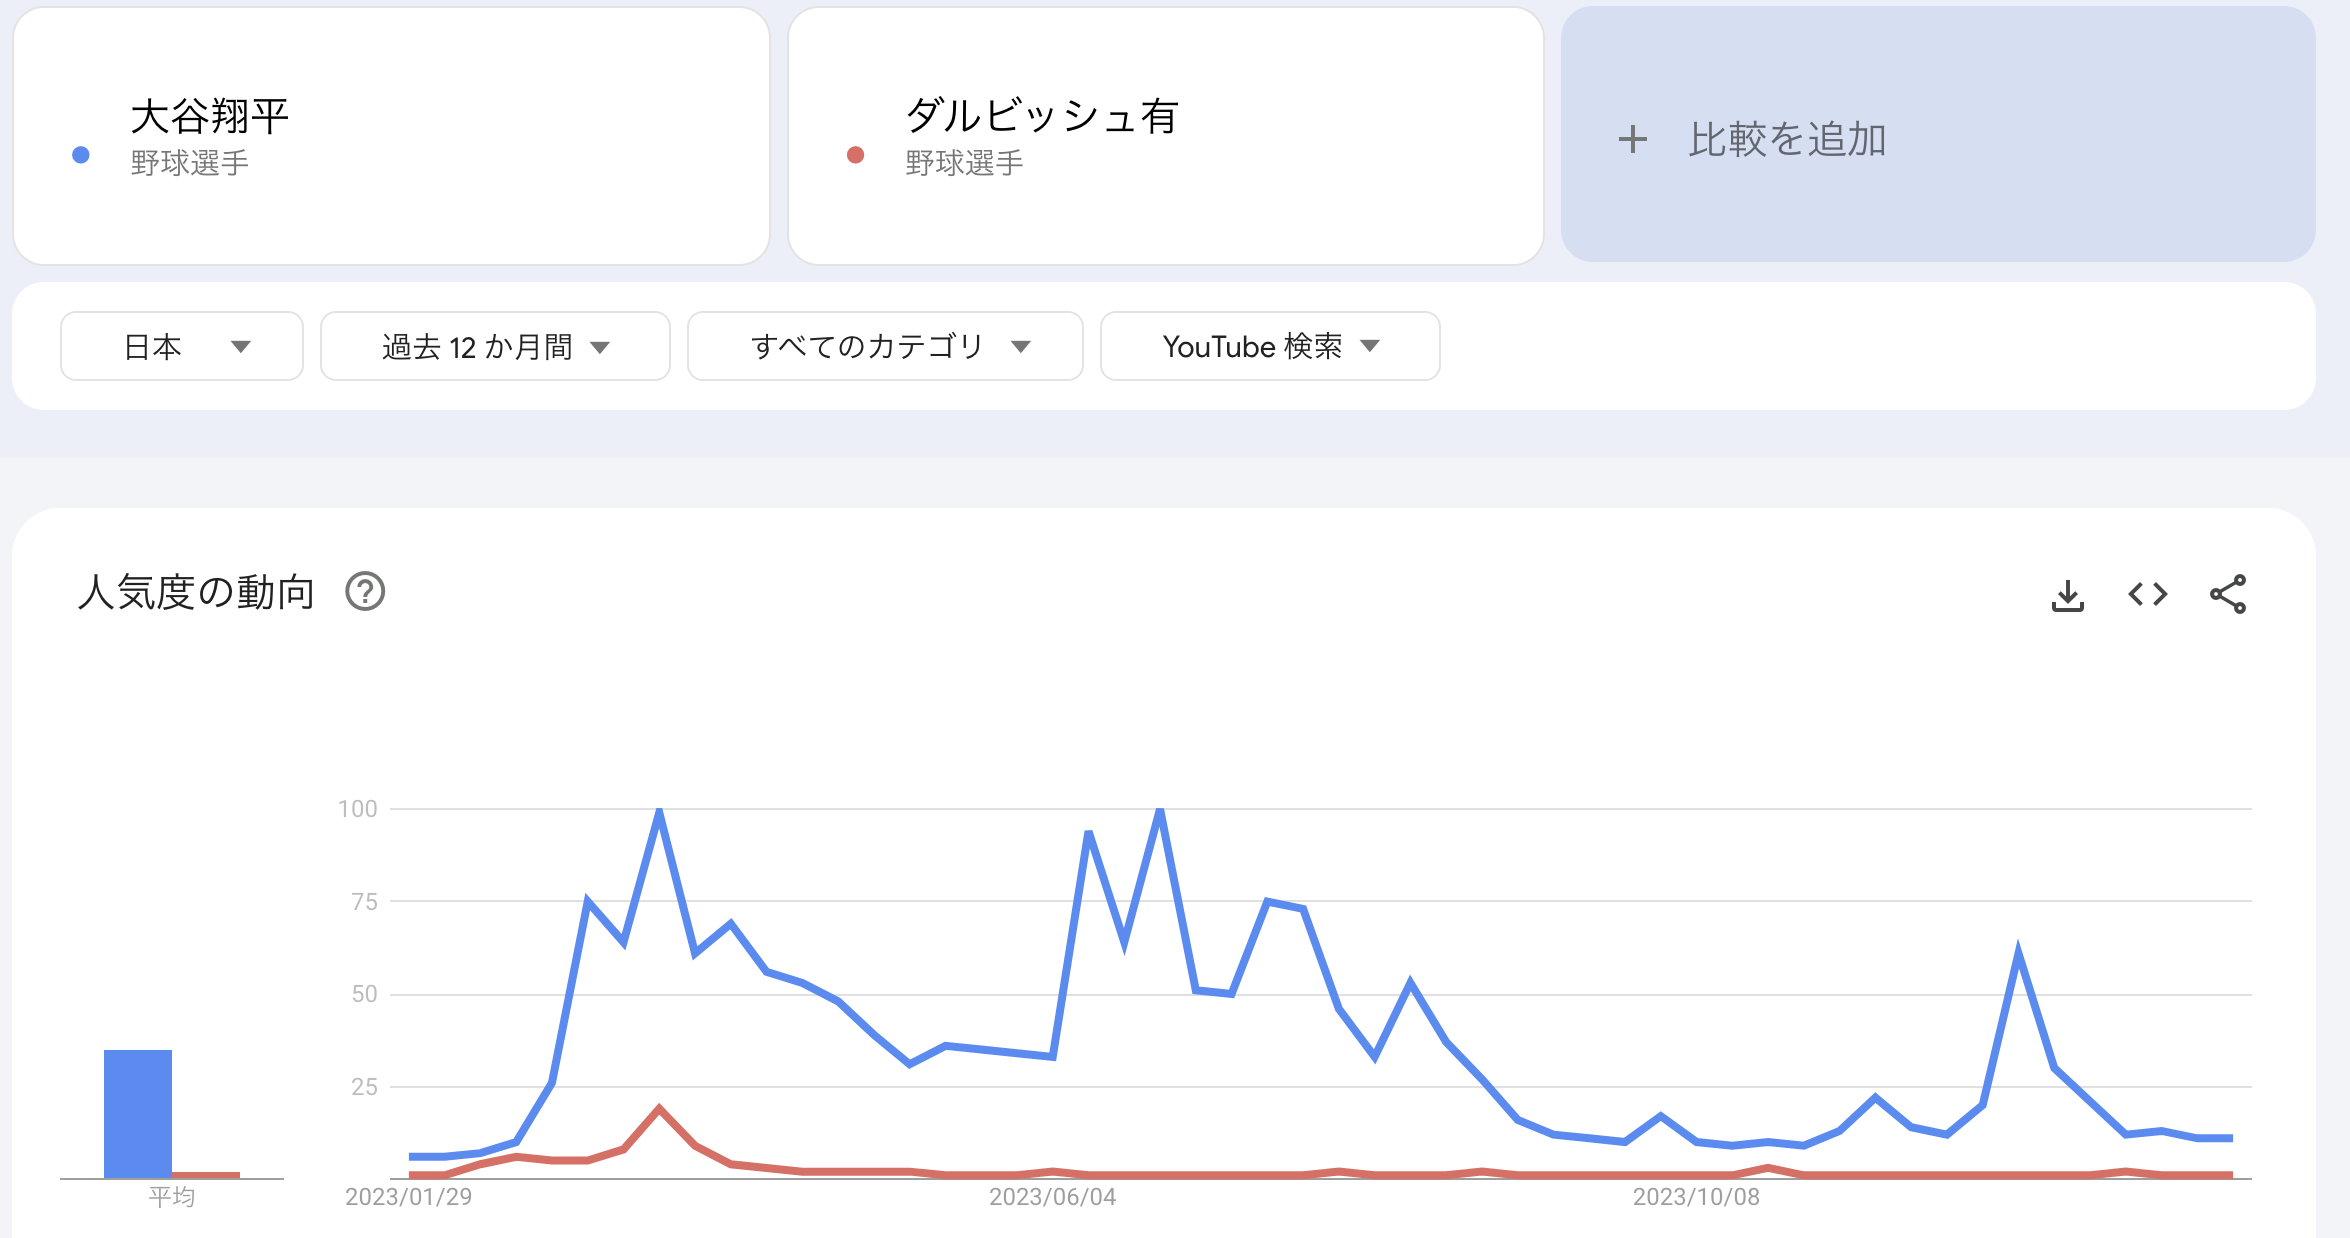2350x1238 pixels.
Task: Click the red dot next to ダルビッシュ有
Action: point(855,155)
